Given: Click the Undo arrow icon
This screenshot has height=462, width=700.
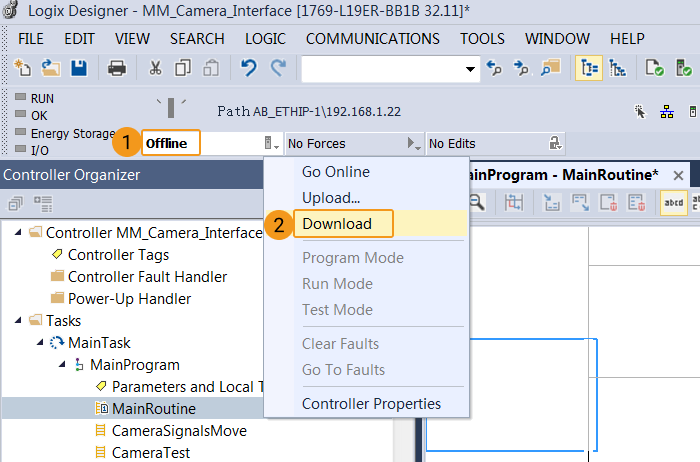Looking at the screenshot, I should point(249,68).
